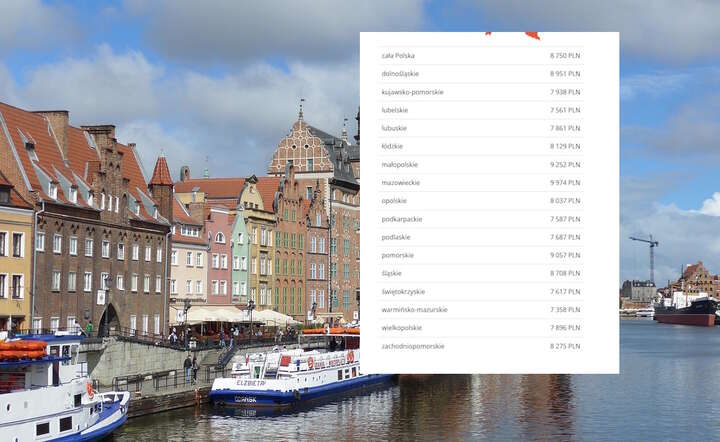Click the 'mazowieckie' region name
Image resolution: width=720 pixels, height=442 pixels.
[x=401, y=183]
